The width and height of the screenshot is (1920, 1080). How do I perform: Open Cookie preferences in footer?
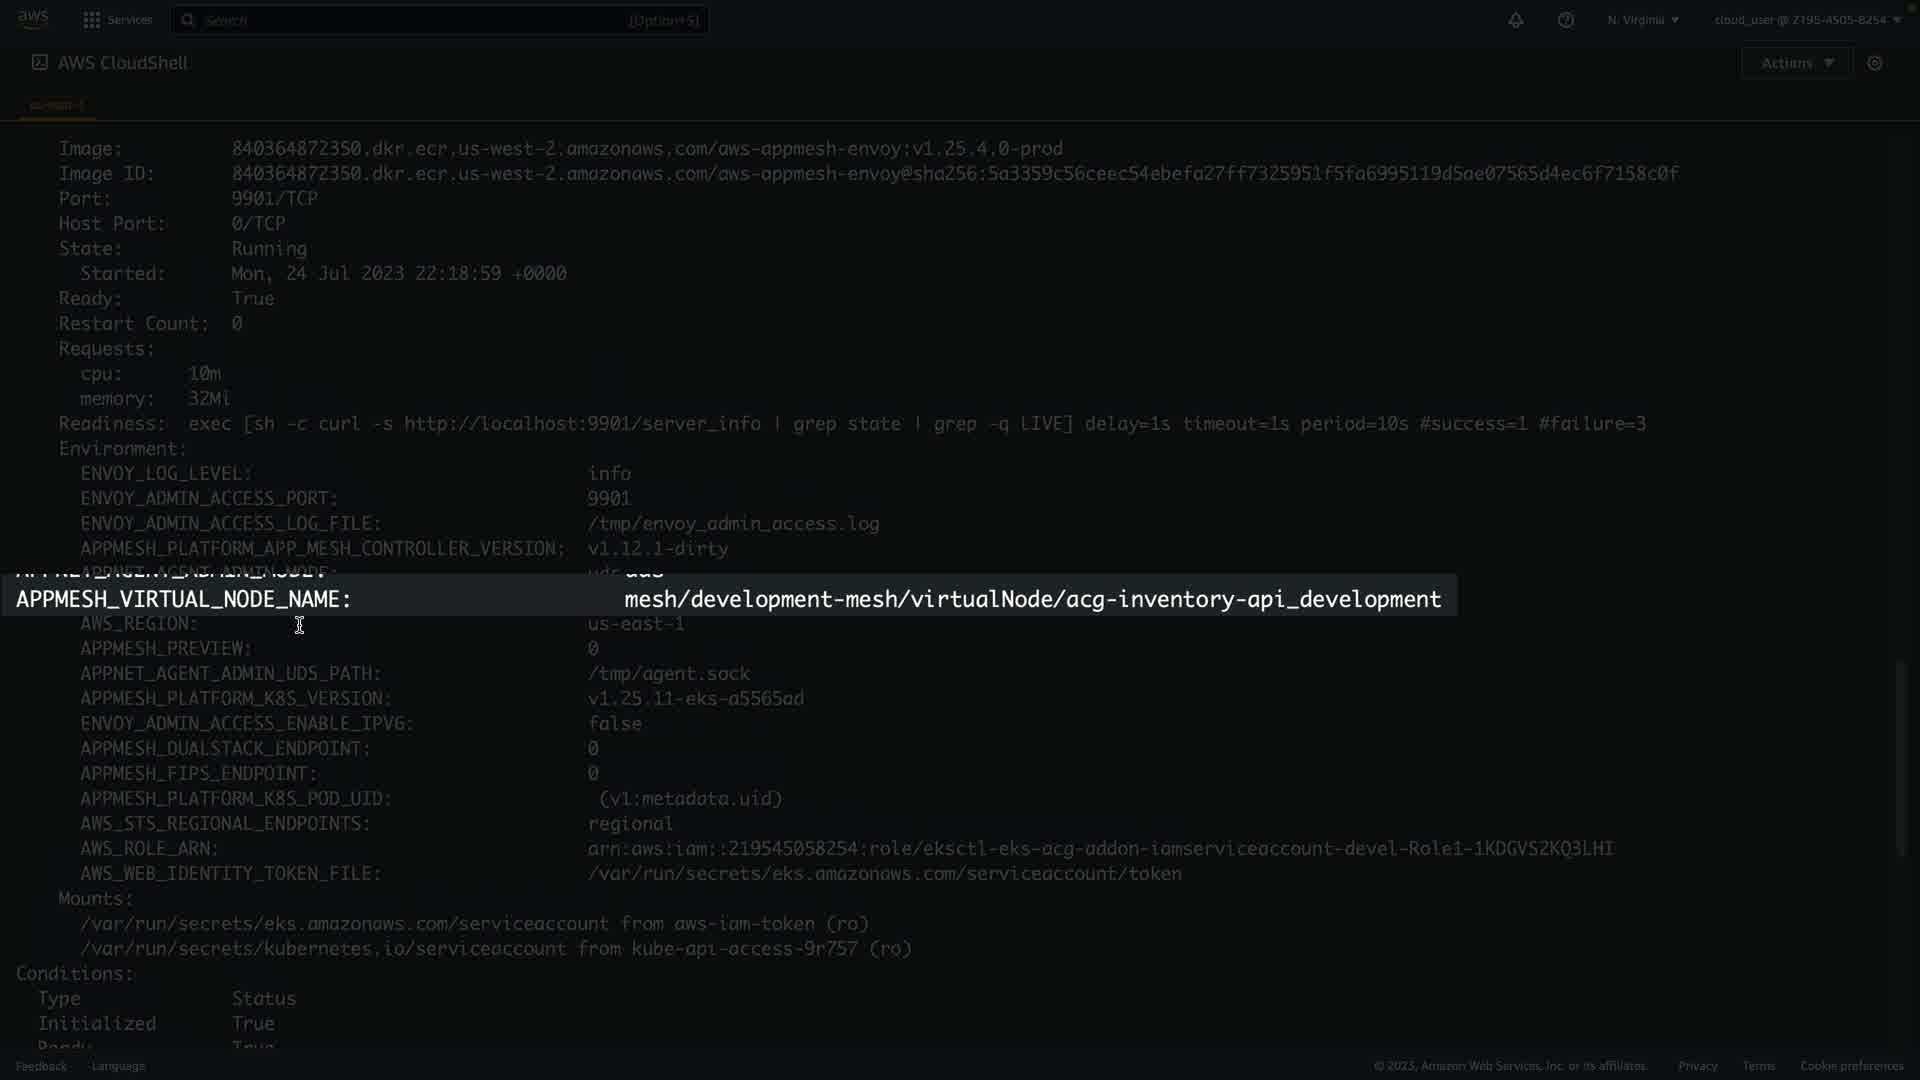click(1851, 1066)
